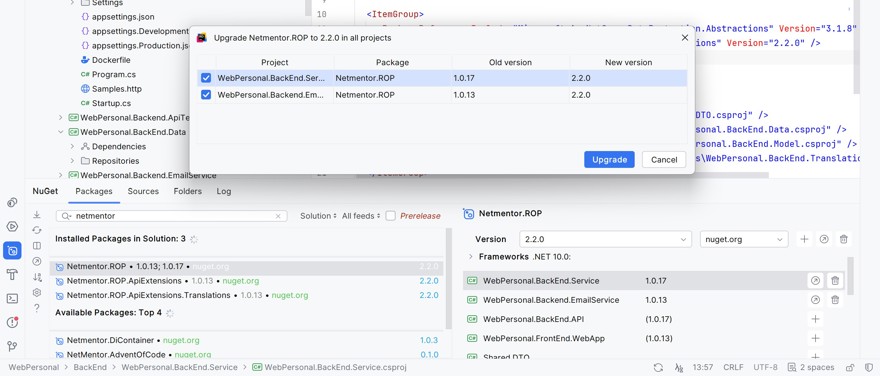Click the upgrade icon next to nuget.org dropdown
880x376 pixels.
point(824,239)
